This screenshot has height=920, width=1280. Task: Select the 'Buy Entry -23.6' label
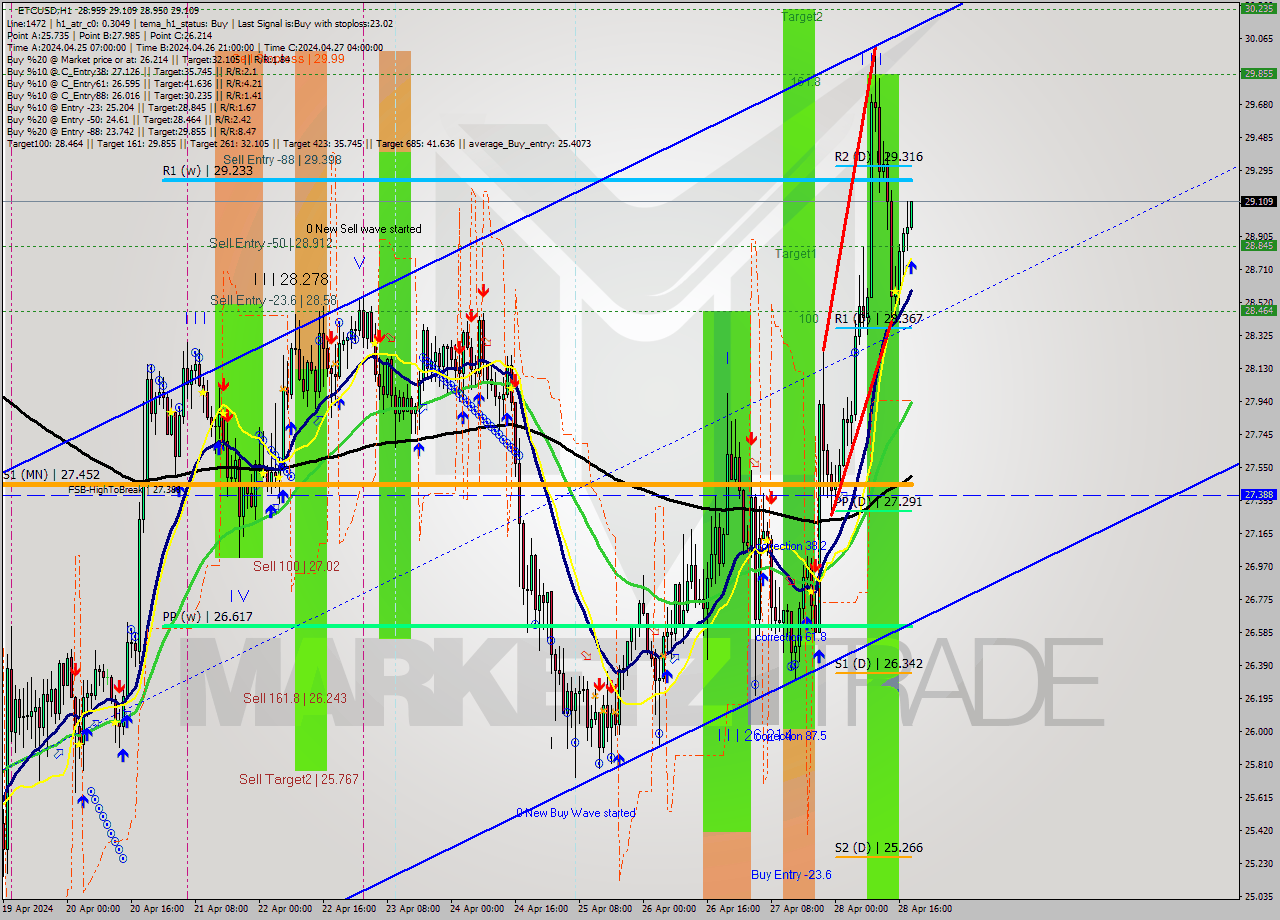coord(792,874)
